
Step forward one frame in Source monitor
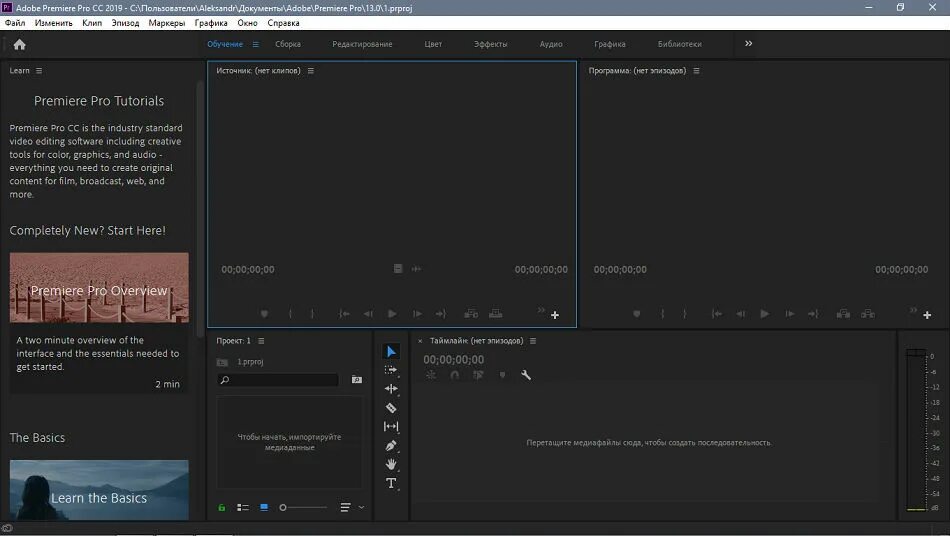(417, 314)
